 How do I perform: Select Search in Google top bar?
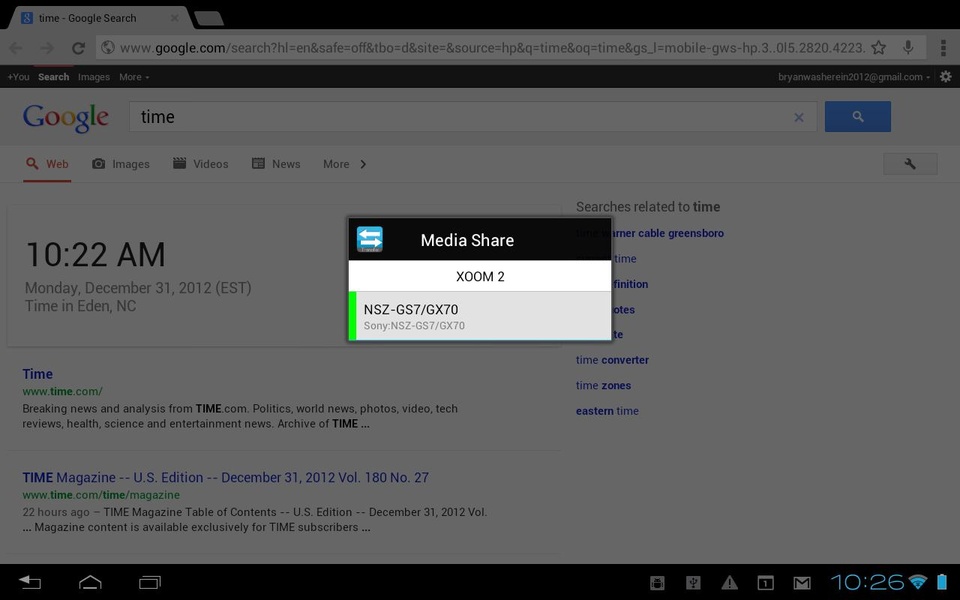[53, 77]
